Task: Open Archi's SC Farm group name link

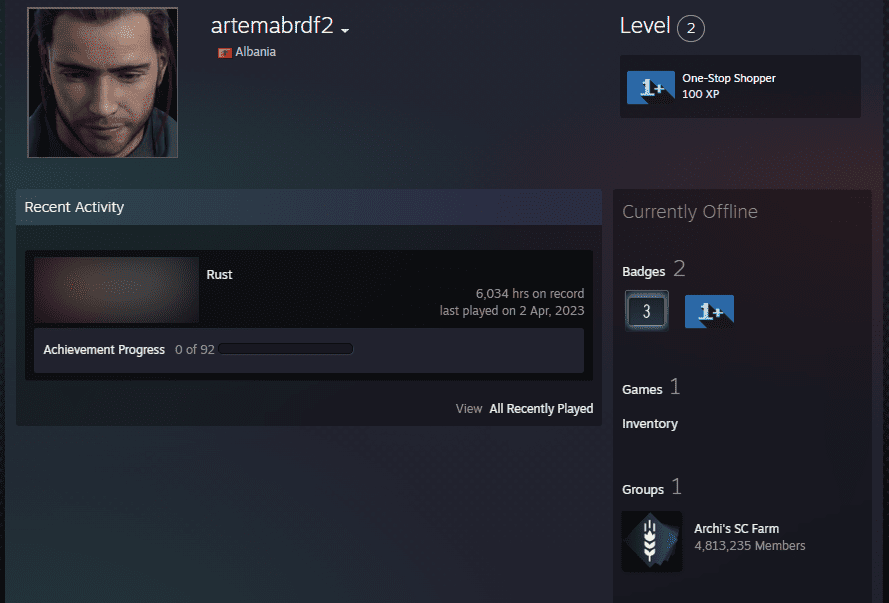Action: (x=736, y=529)
